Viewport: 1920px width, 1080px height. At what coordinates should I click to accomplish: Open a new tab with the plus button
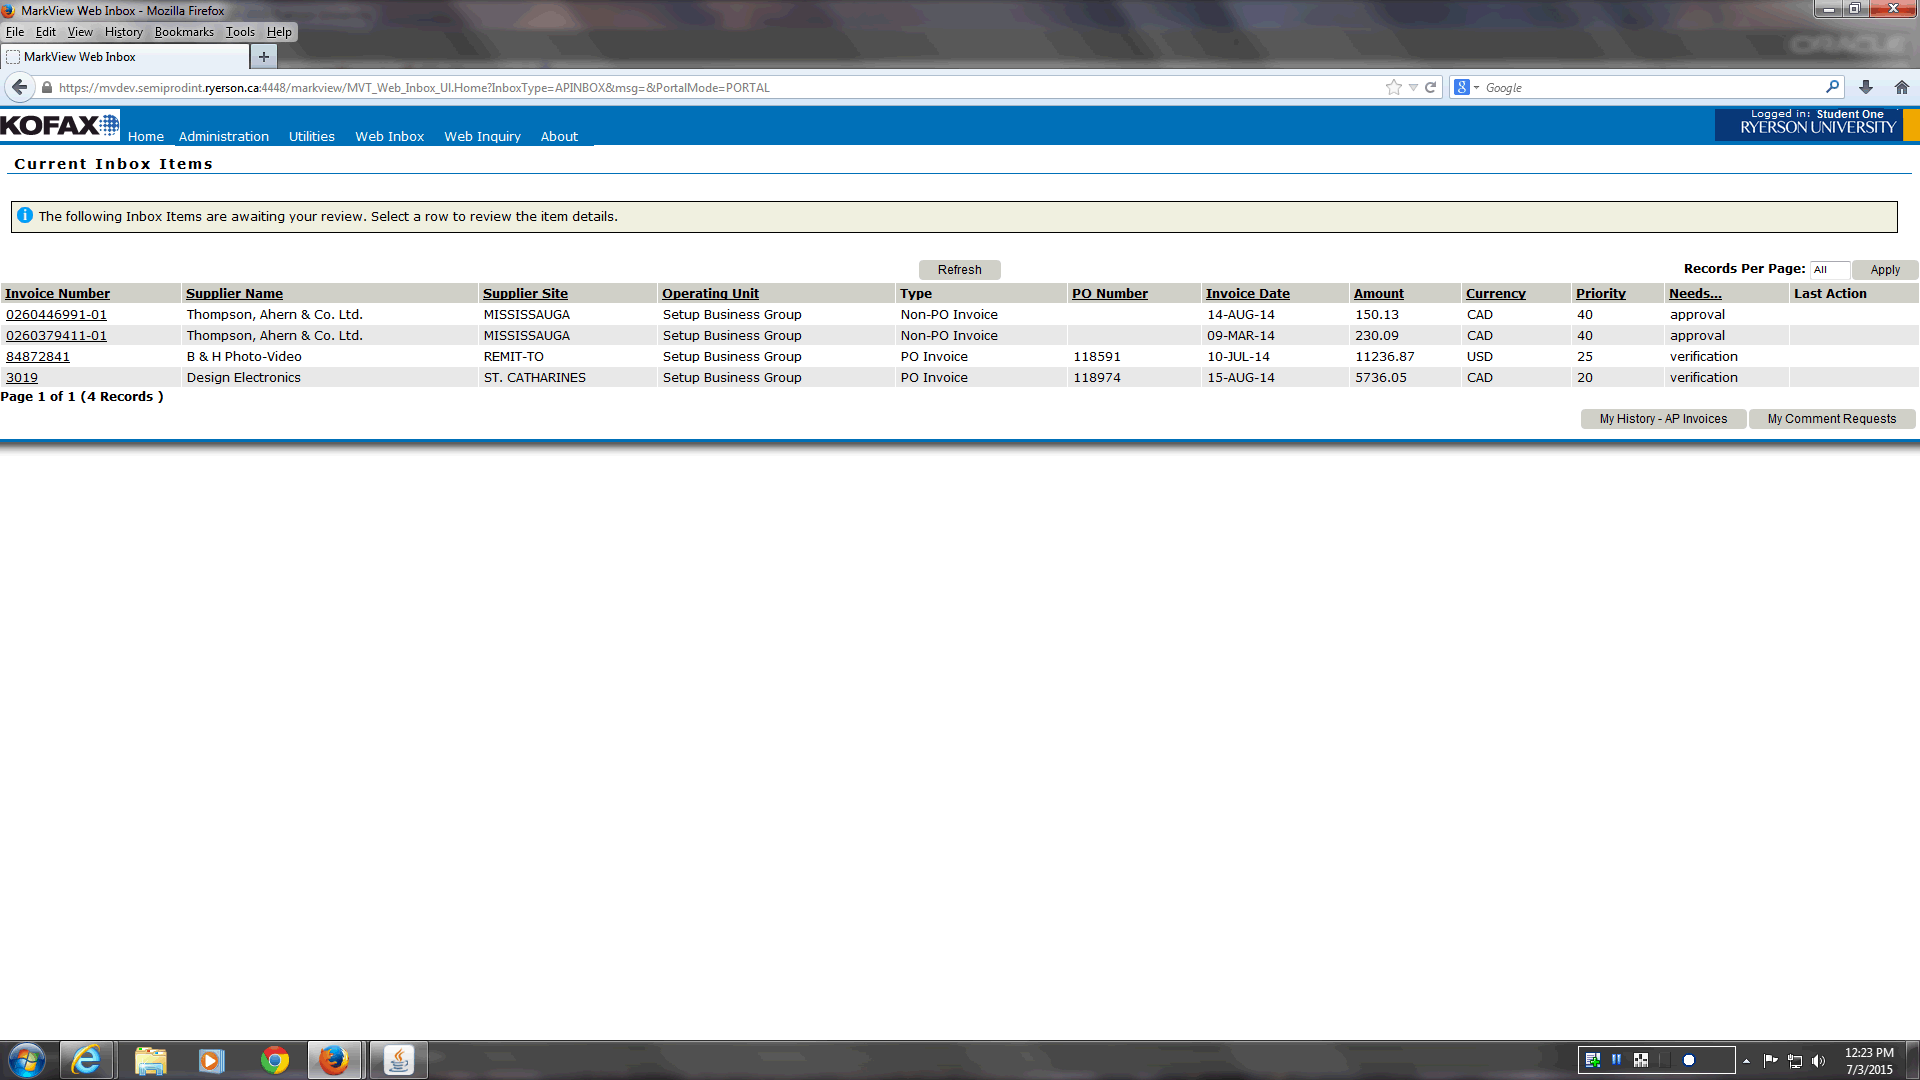264,57
